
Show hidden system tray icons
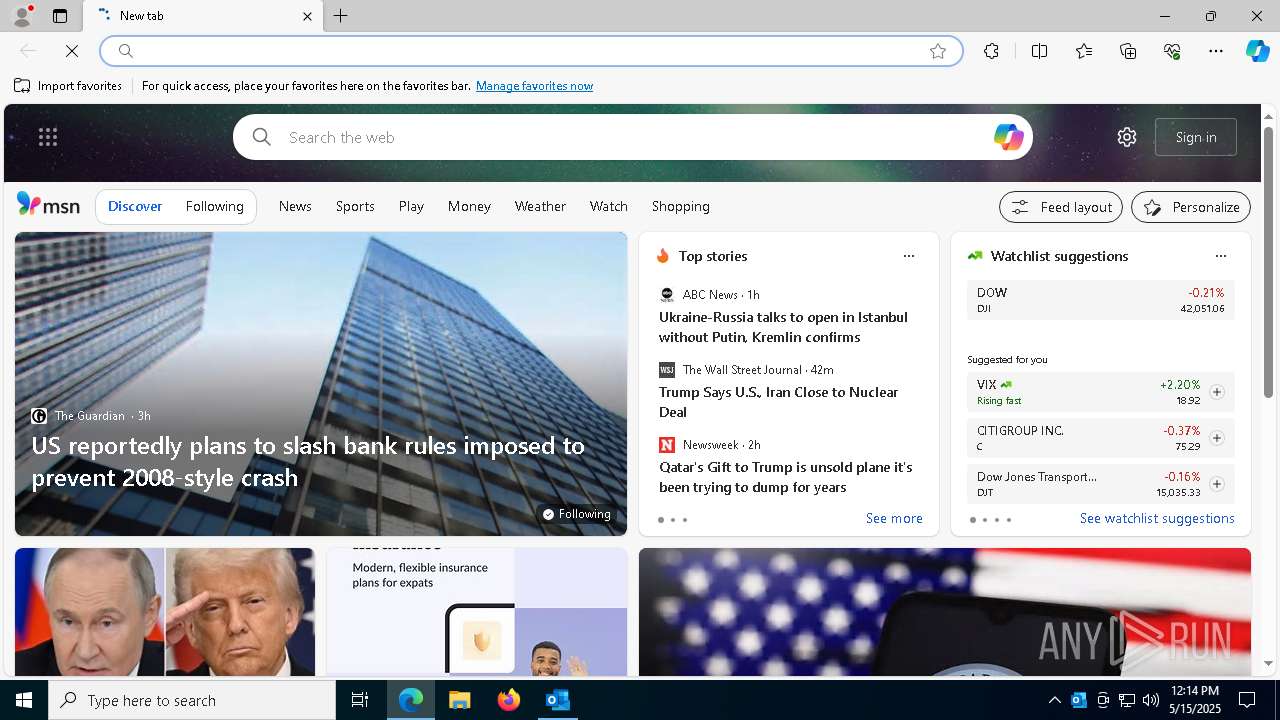point(1054,700)
